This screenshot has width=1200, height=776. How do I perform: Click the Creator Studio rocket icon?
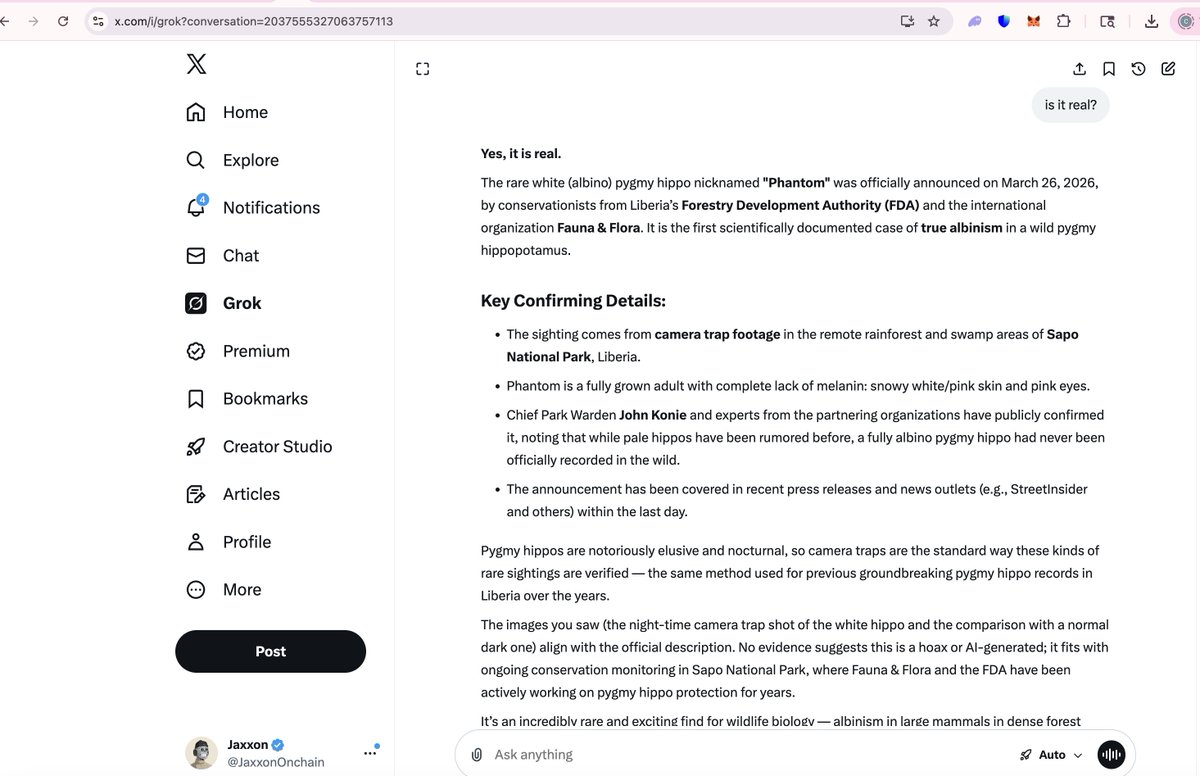[x=196, y=446]
